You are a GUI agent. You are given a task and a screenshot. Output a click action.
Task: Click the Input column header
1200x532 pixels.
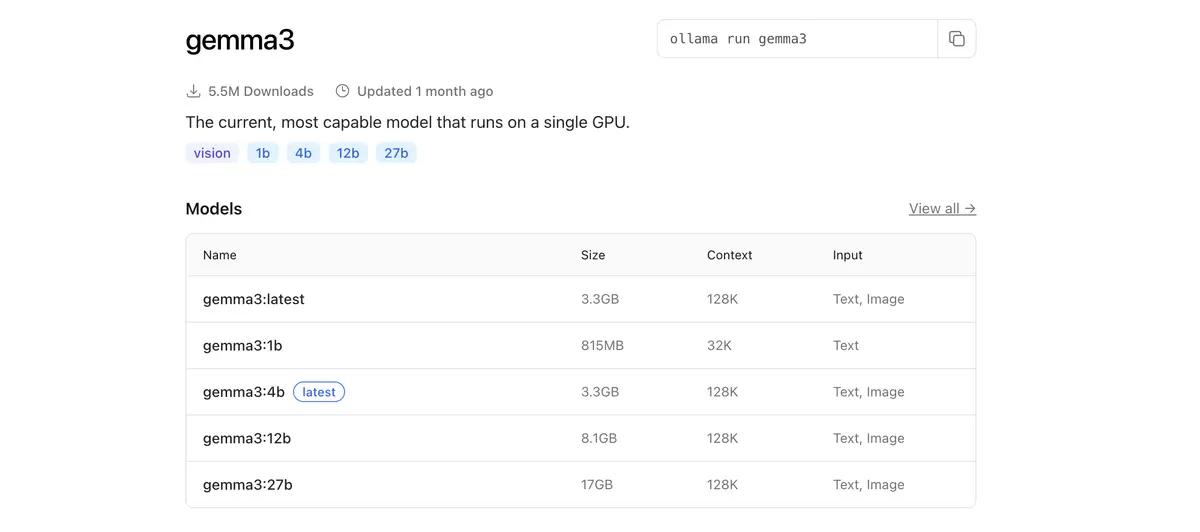[x=848, y=255]
